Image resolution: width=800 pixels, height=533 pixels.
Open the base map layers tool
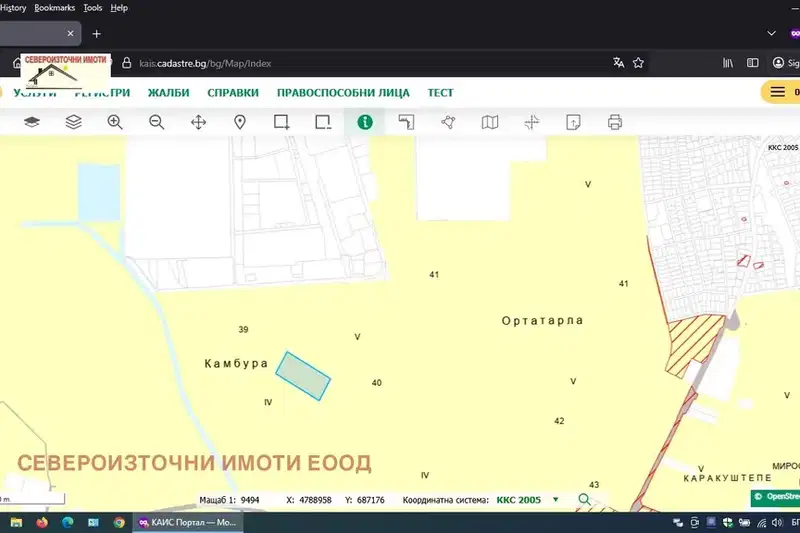point(32,122)
